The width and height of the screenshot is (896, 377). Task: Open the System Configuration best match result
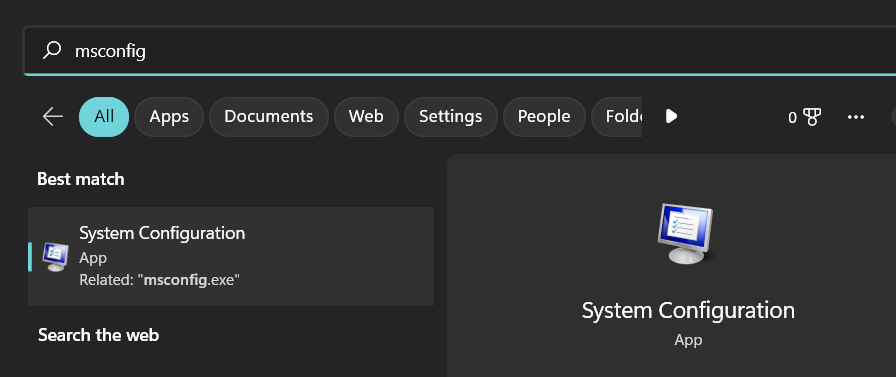click(231, 256)
